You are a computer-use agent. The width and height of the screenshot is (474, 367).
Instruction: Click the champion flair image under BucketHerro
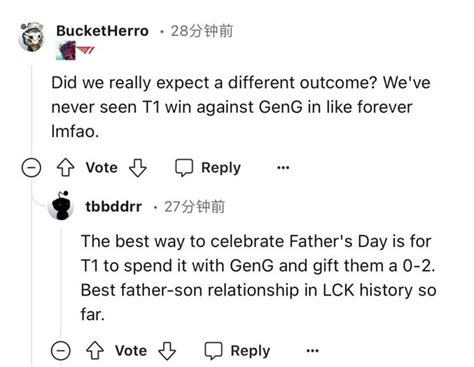click(x=66, y=51)
